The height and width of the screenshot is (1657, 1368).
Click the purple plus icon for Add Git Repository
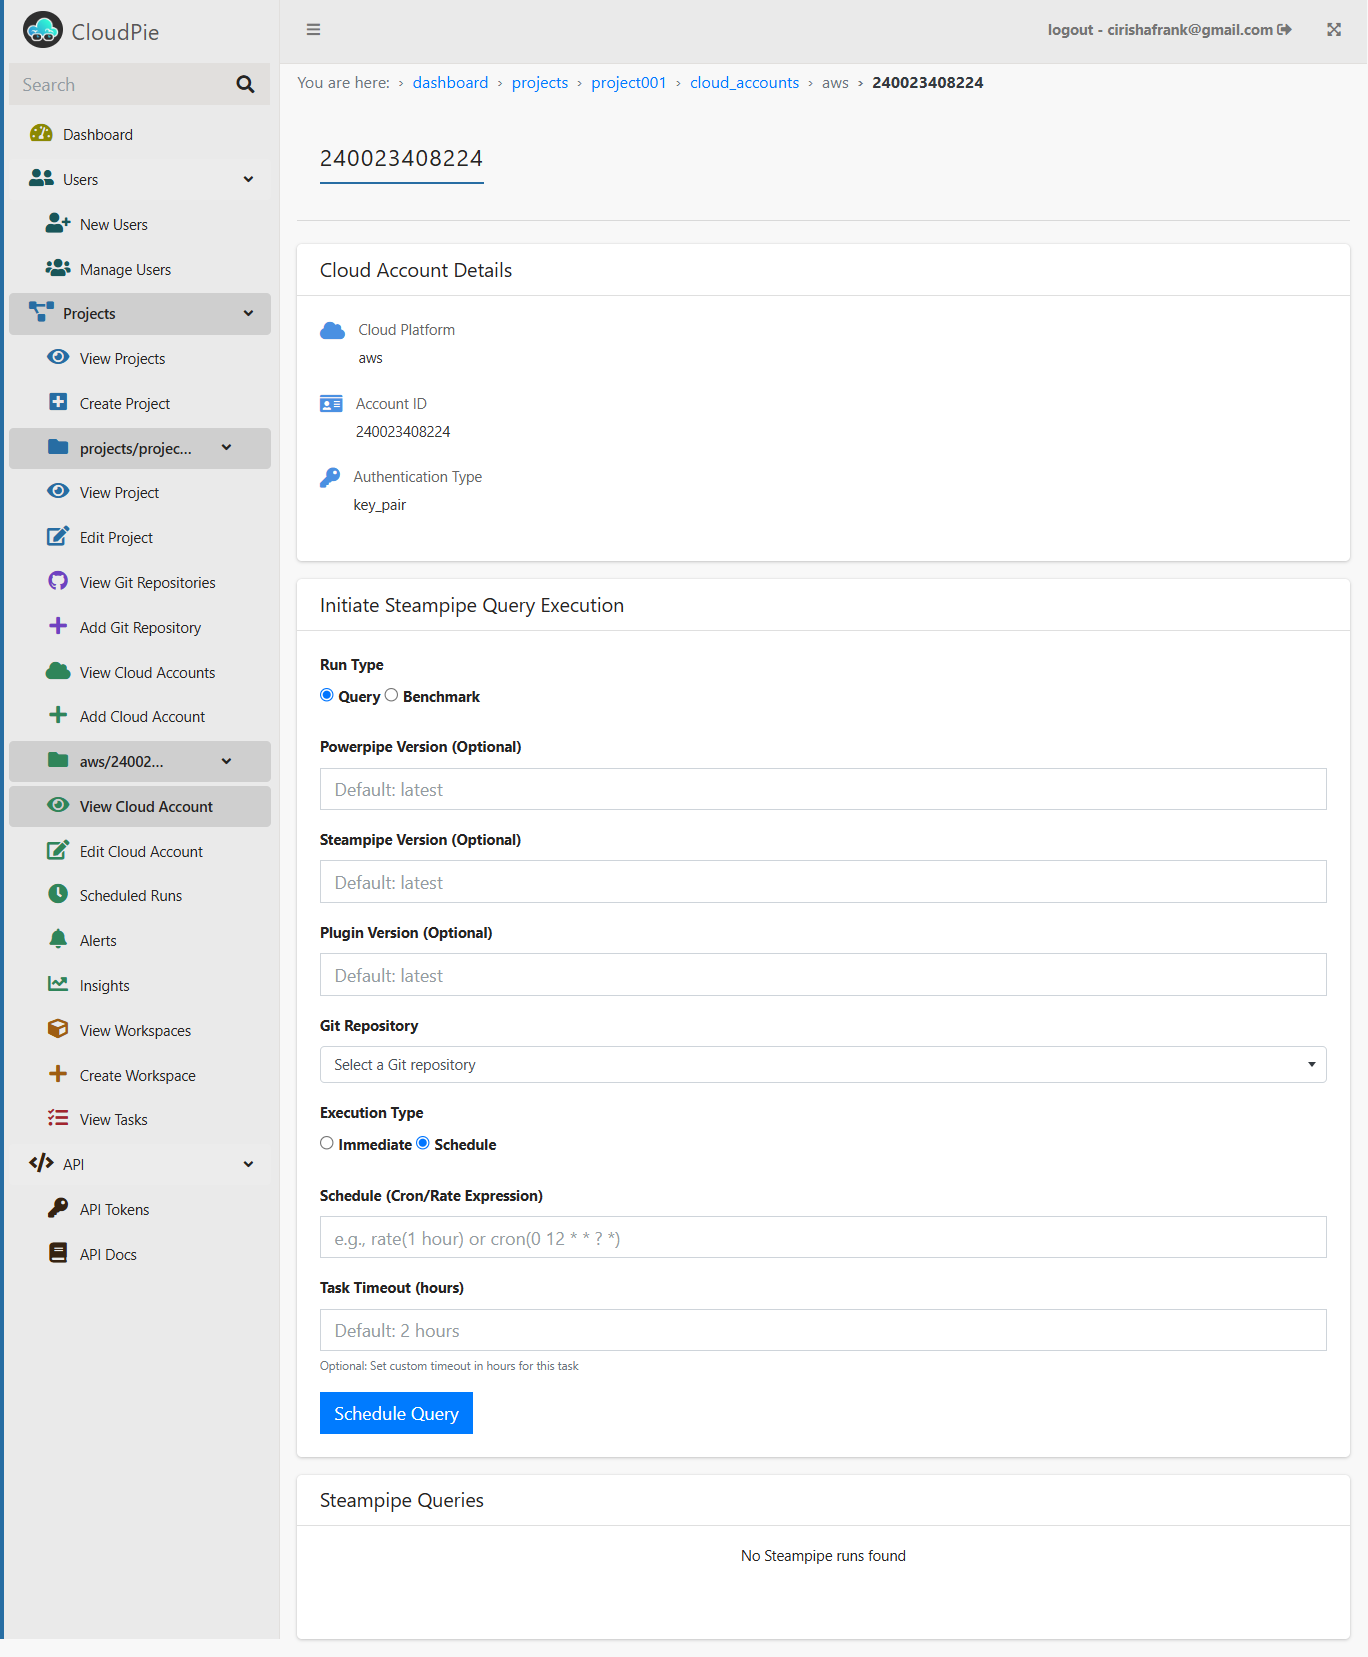pos(58,626)
